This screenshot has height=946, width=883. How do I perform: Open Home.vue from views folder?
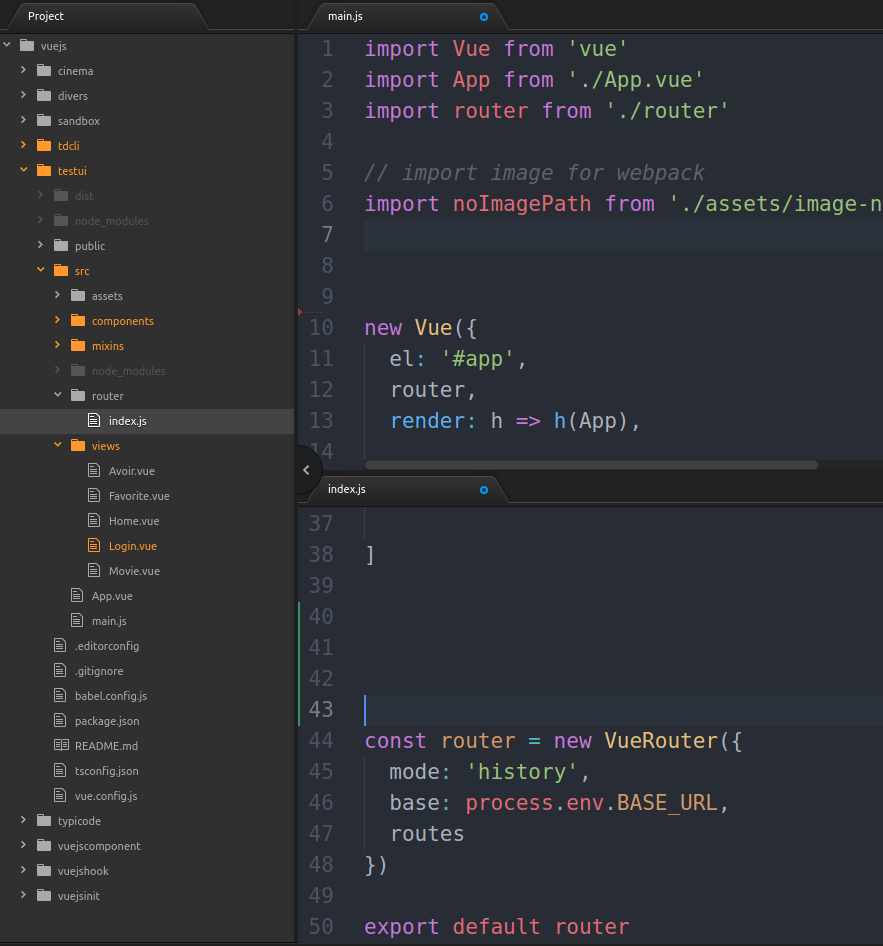134,521
